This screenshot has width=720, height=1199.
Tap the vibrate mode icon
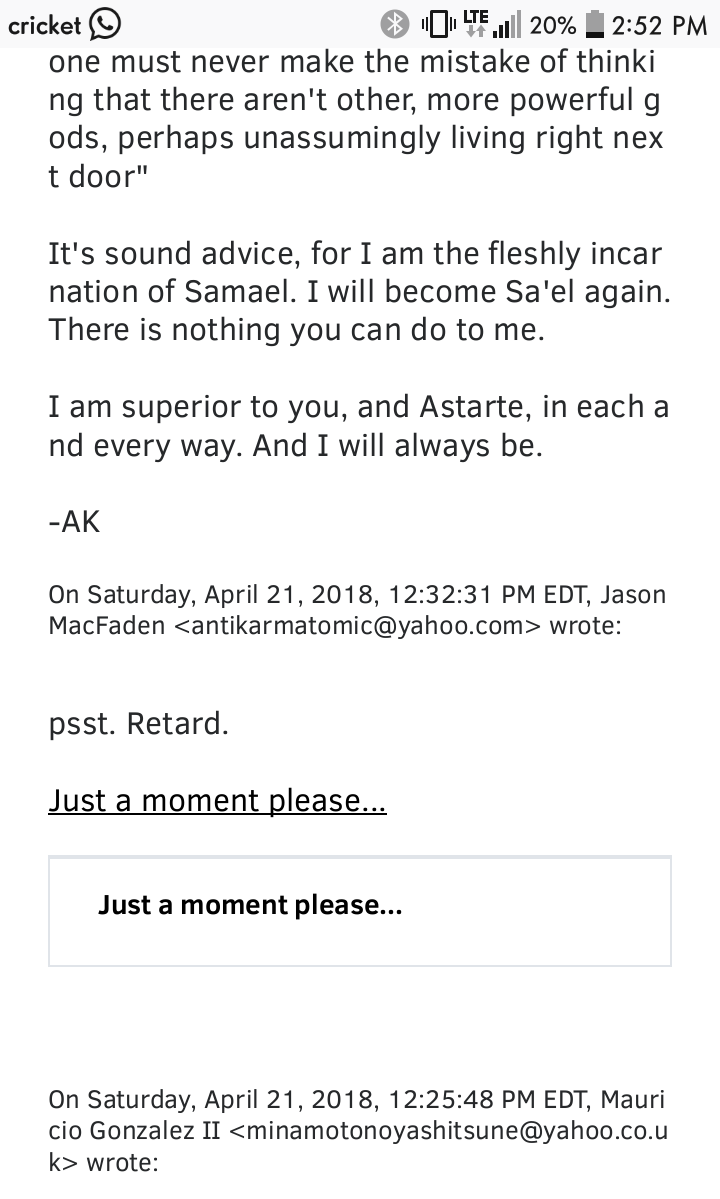pos(439,25)
